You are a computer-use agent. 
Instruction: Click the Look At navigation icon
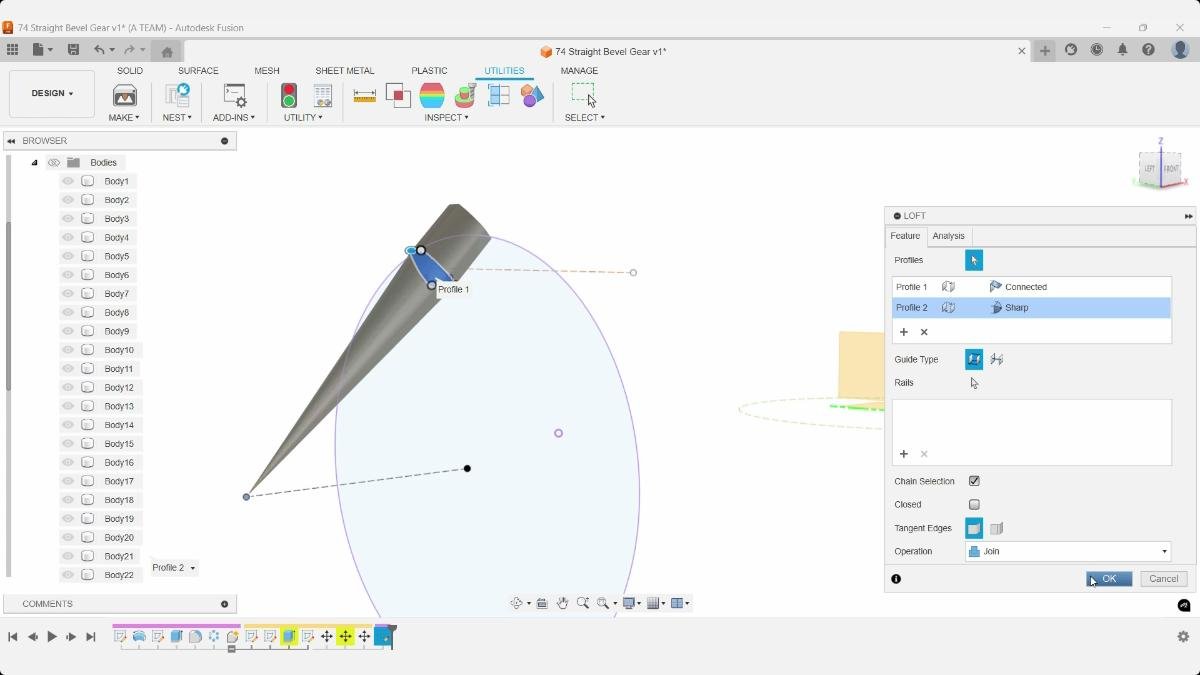tap(542, 603)
